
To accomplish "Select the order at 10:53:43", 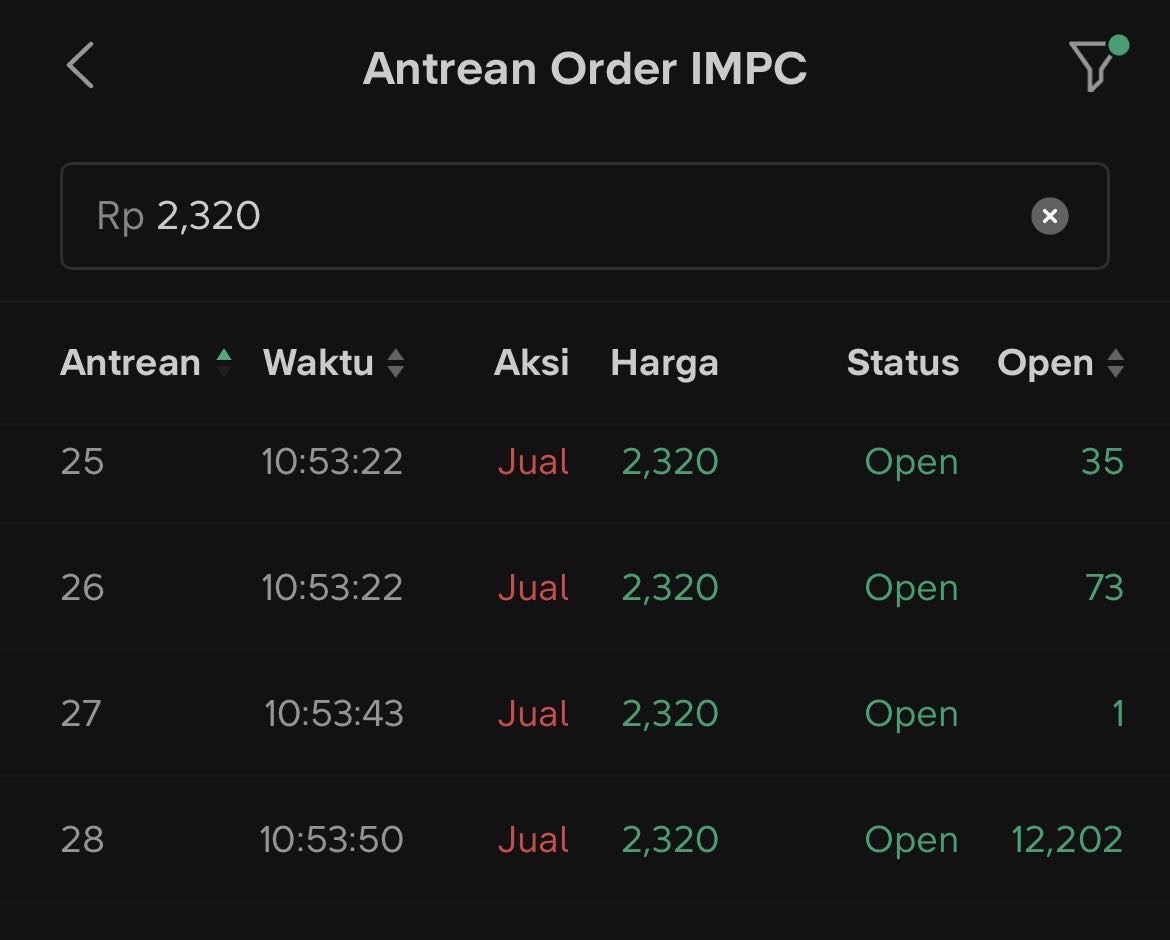I will point(334,714).
